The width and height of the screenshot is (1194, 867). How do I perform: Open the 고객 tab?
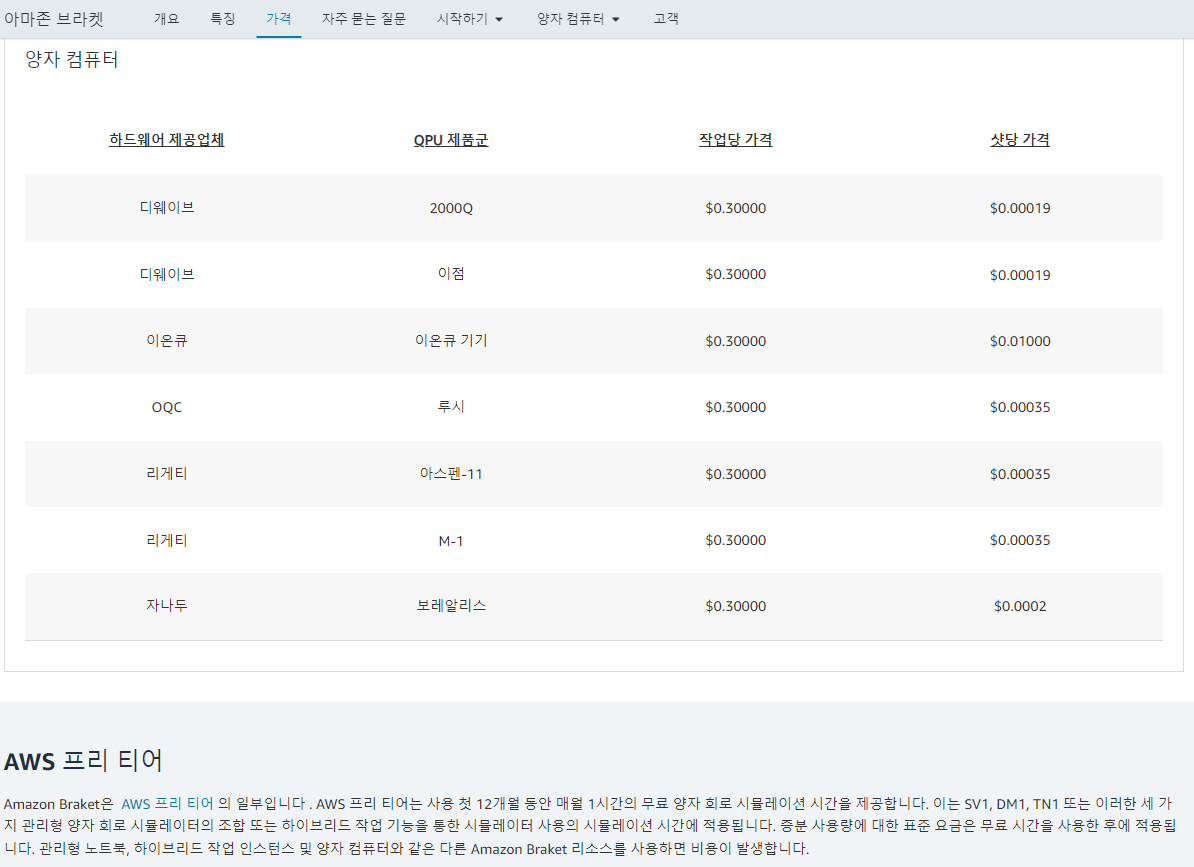tap(666, 18)
